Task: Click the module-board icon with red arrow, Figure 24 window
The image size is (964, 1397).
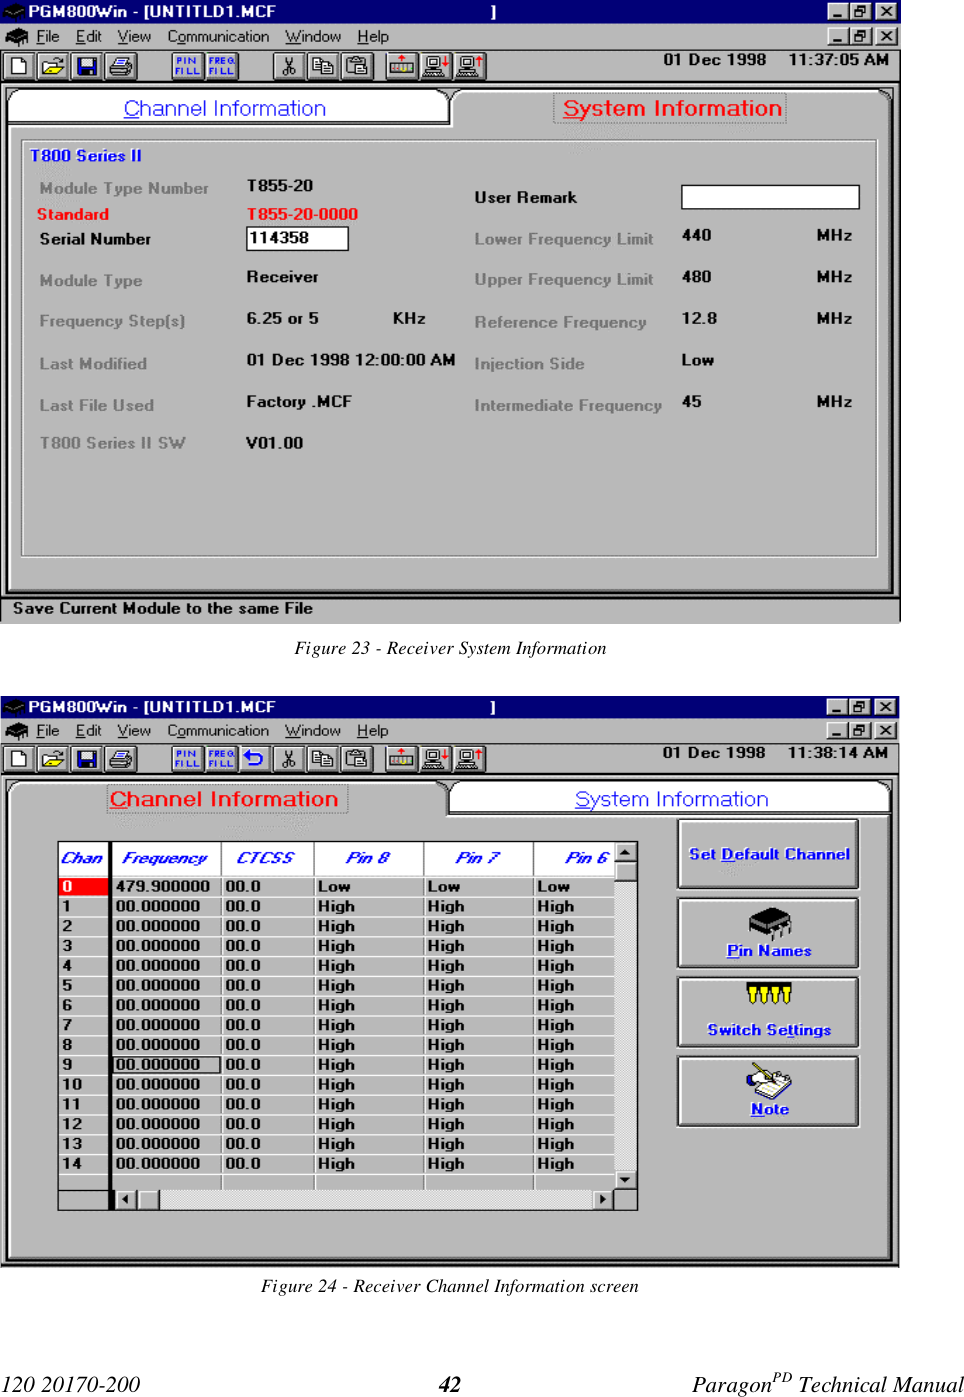Action: (402, 759)
